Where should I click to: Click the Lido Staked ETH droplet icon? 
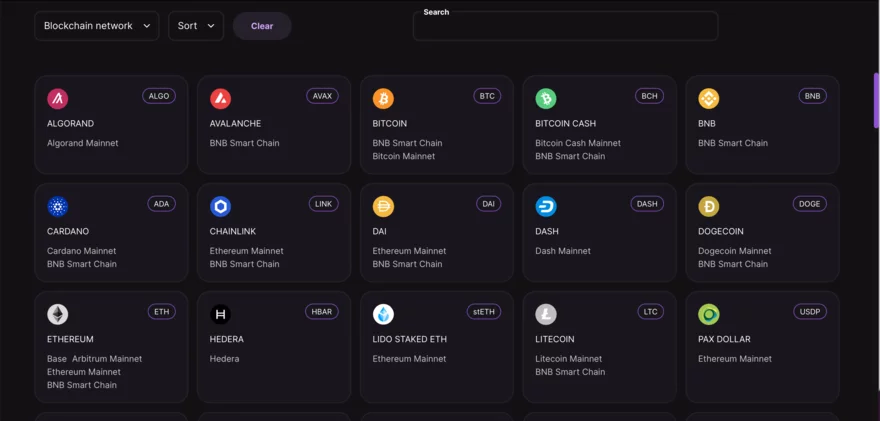(383, 314)
